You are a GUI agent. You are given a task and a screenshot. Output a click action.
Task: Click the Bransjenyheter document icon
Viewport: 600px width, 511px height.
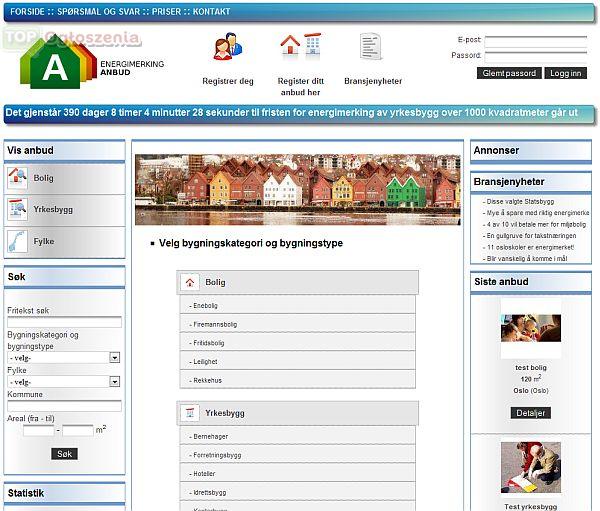pyautogui.click(x=371, y=47)
